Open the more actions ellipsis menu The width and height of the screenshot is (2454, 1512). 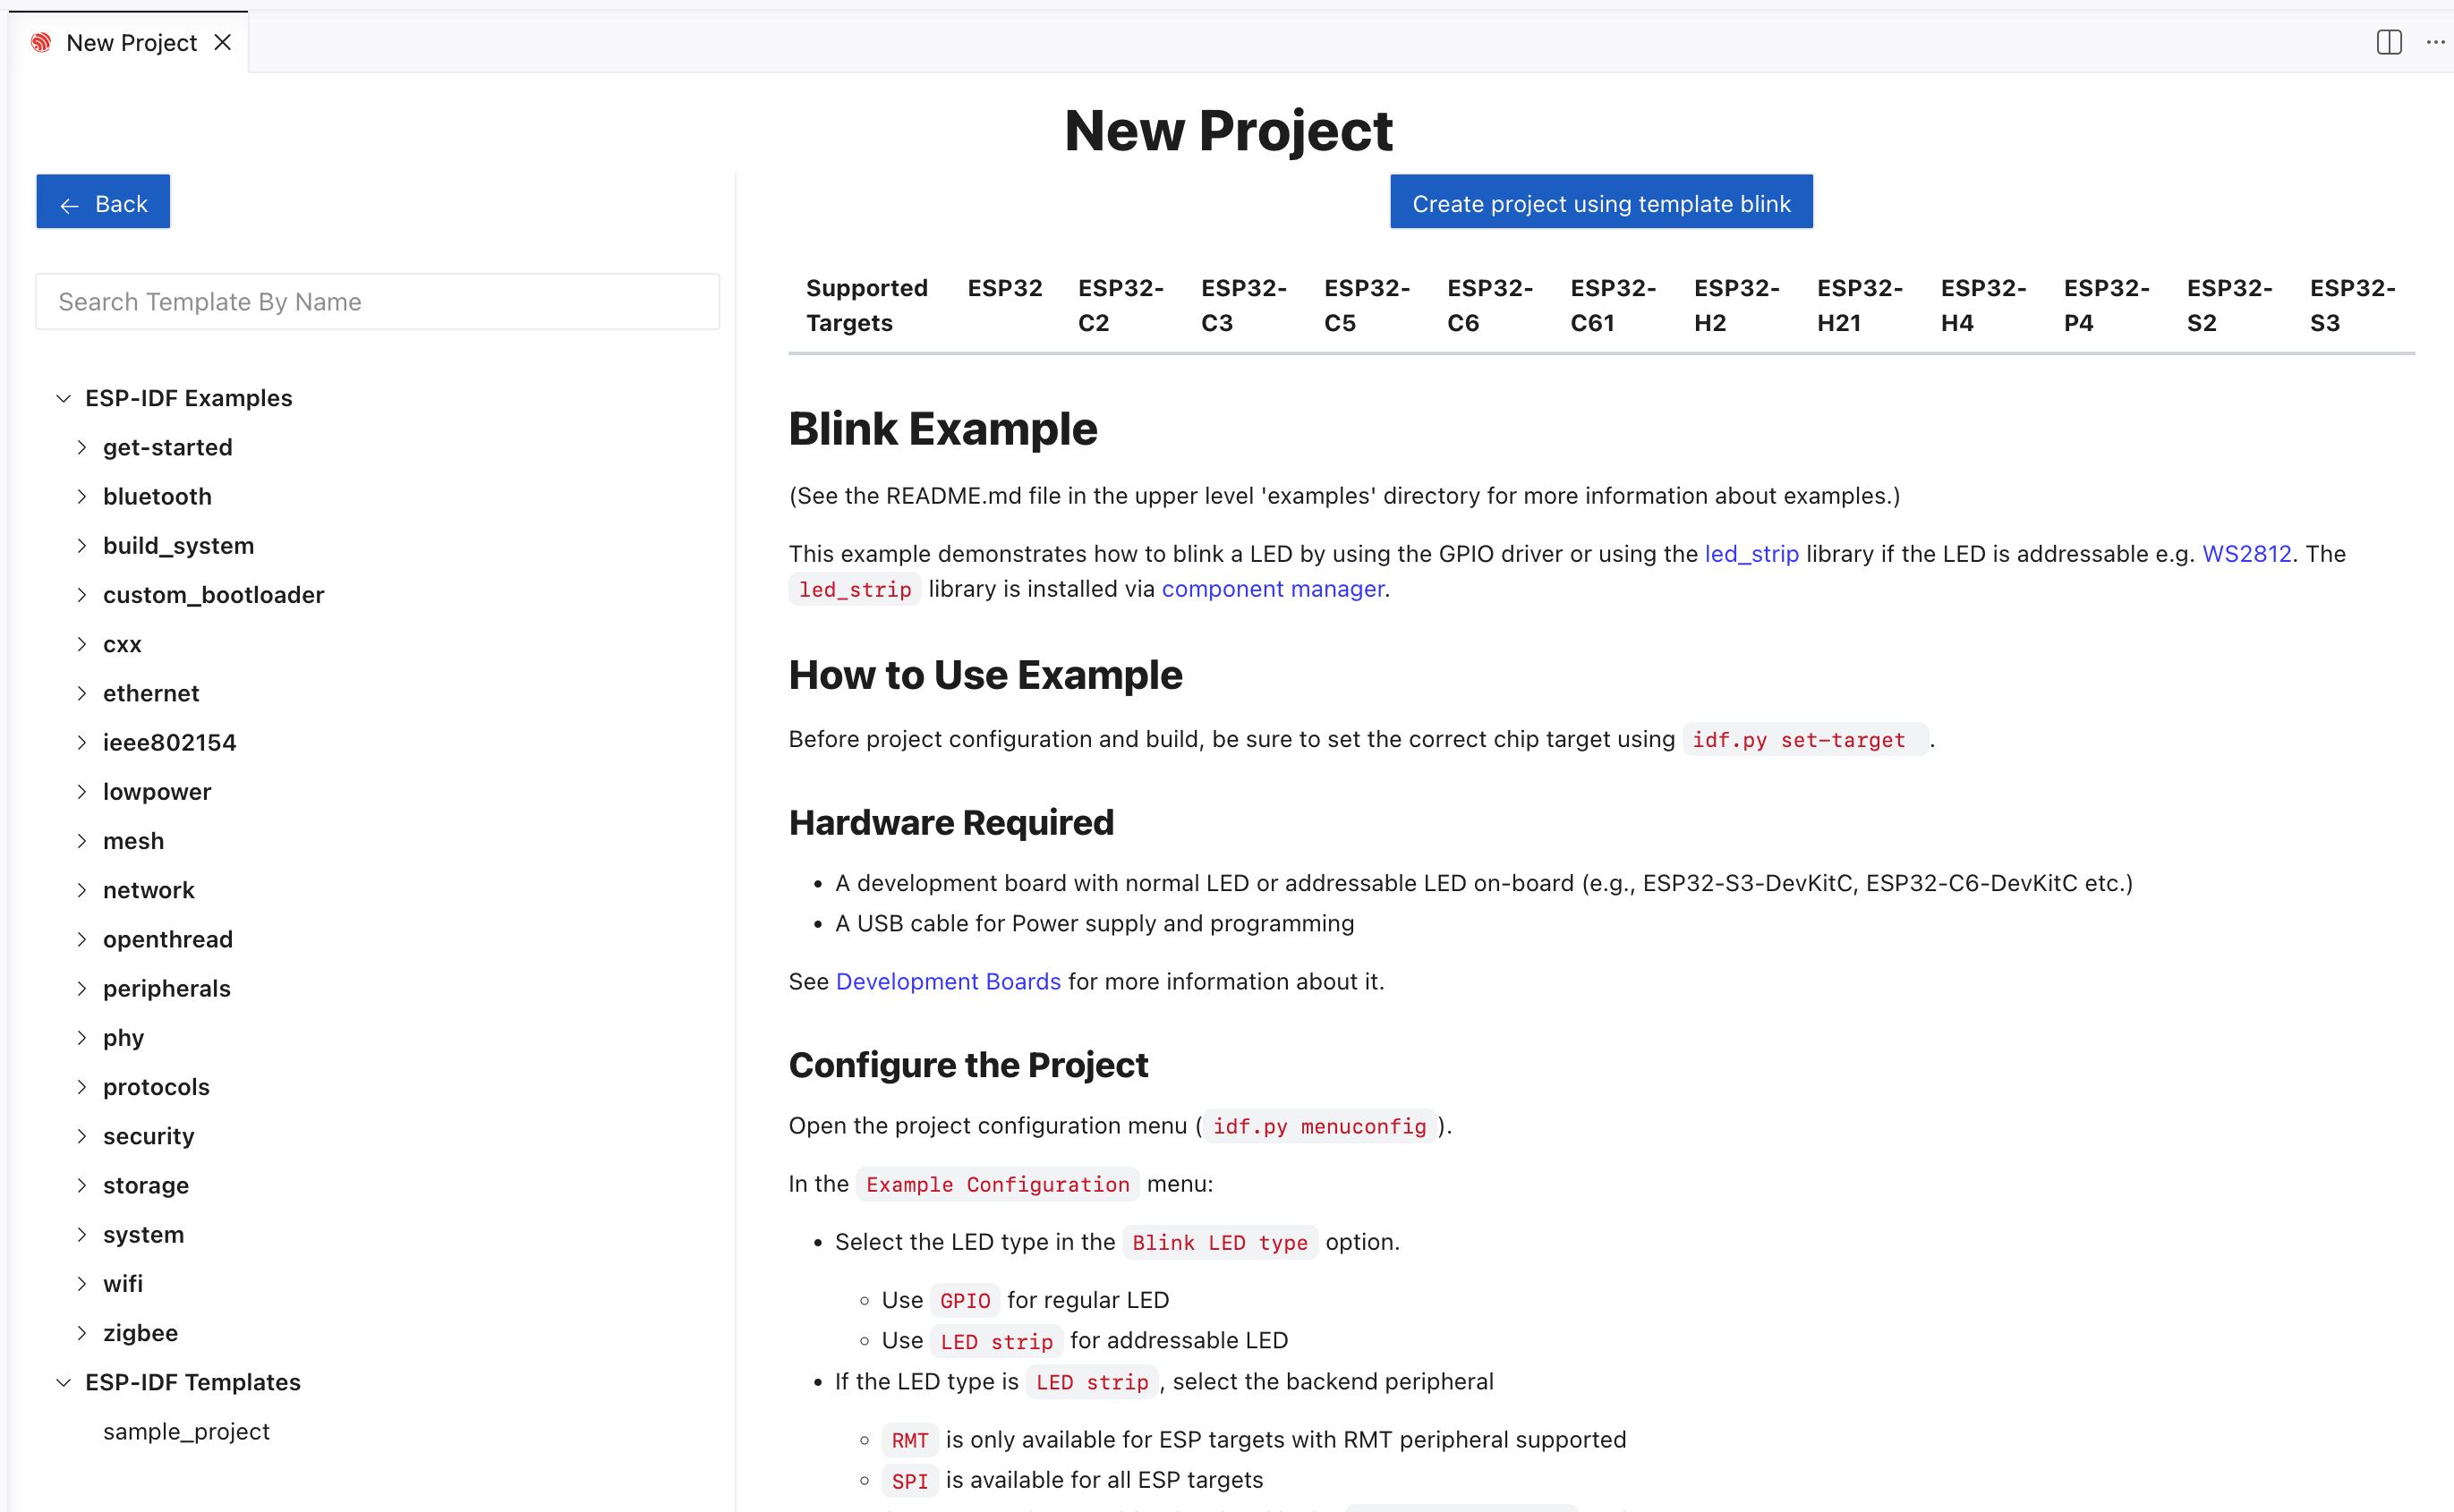[x=2434, y=42]
